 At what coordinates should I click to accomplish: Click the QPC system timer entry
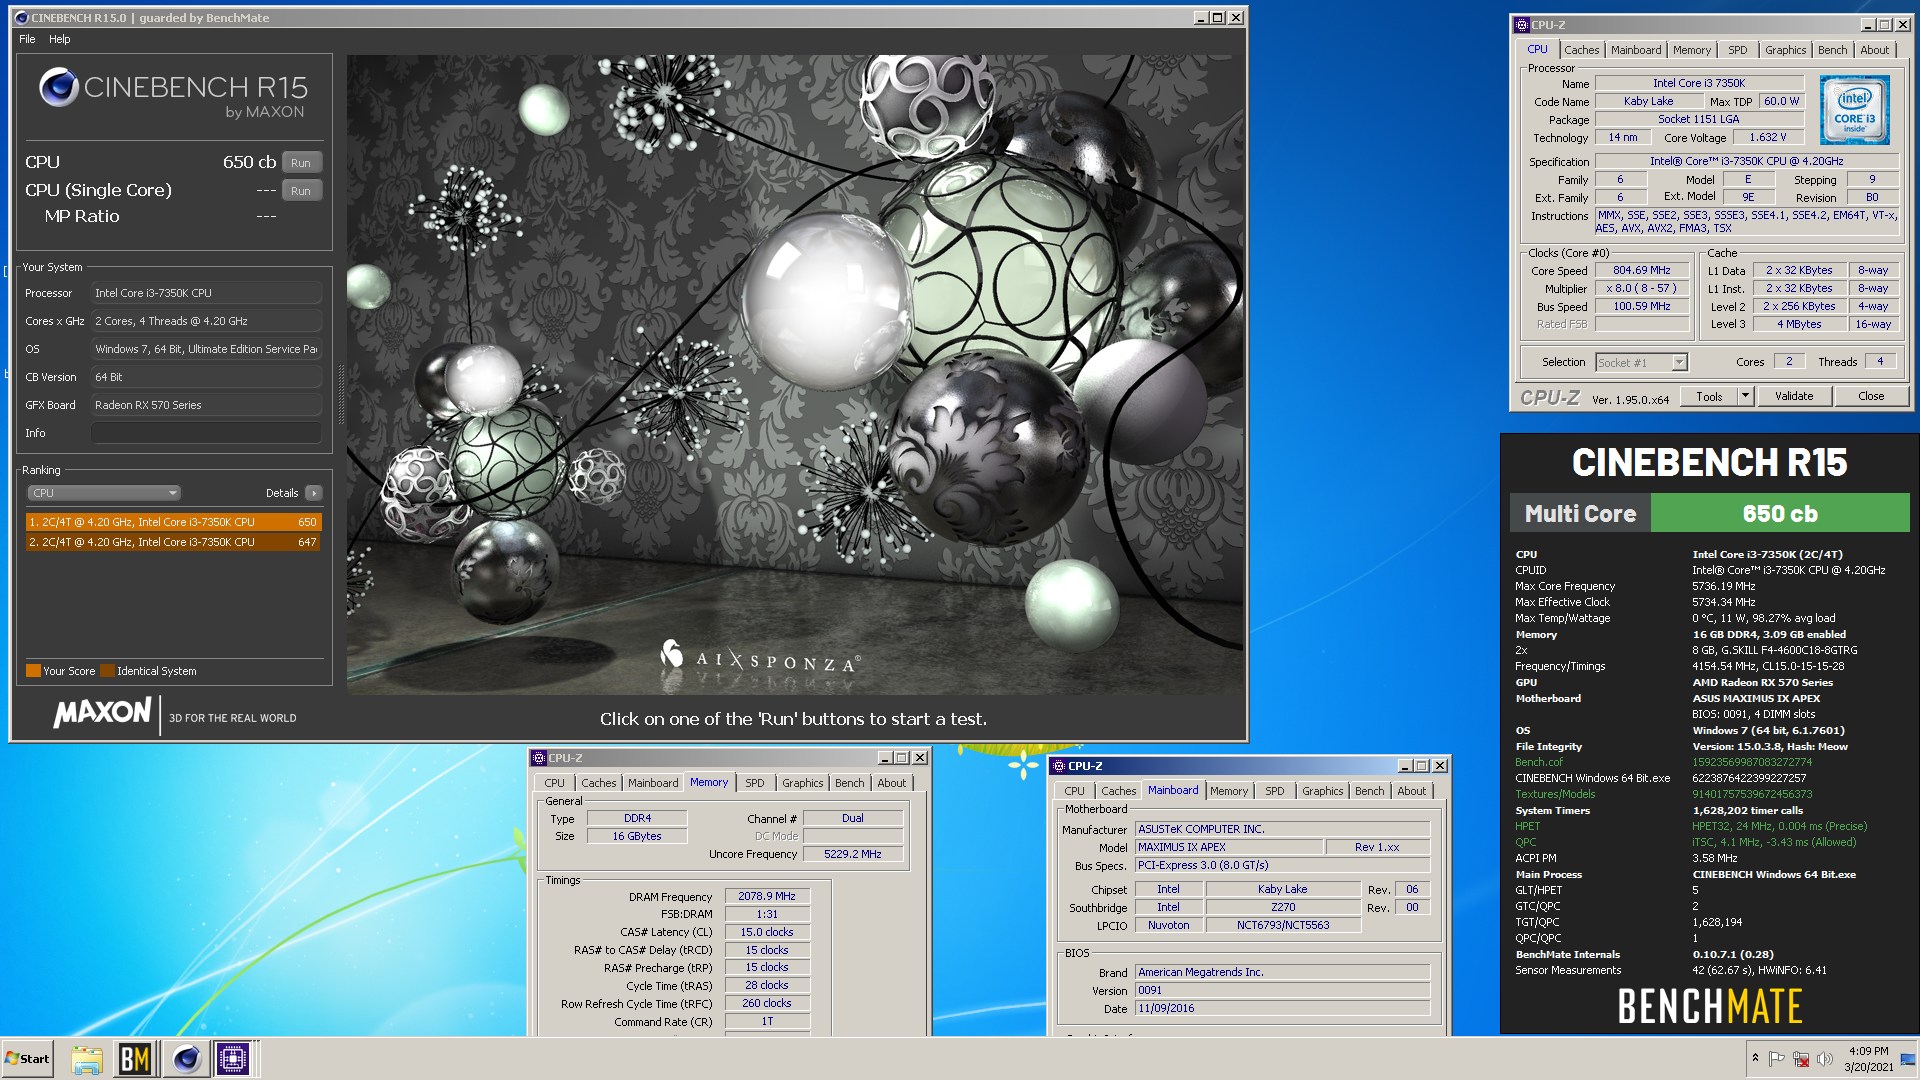(x=1525, y=842)
